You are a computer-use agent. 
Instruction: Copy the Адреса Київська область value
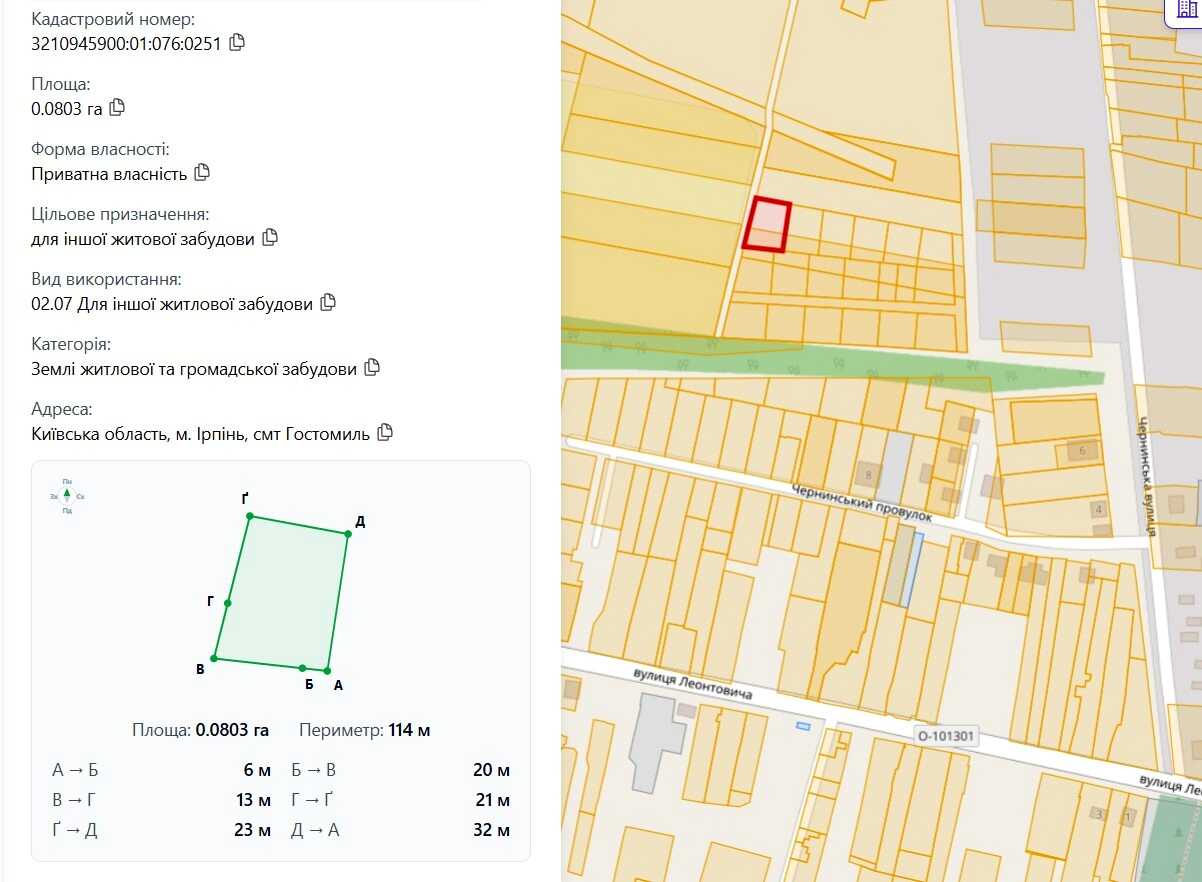click(385, 433)
